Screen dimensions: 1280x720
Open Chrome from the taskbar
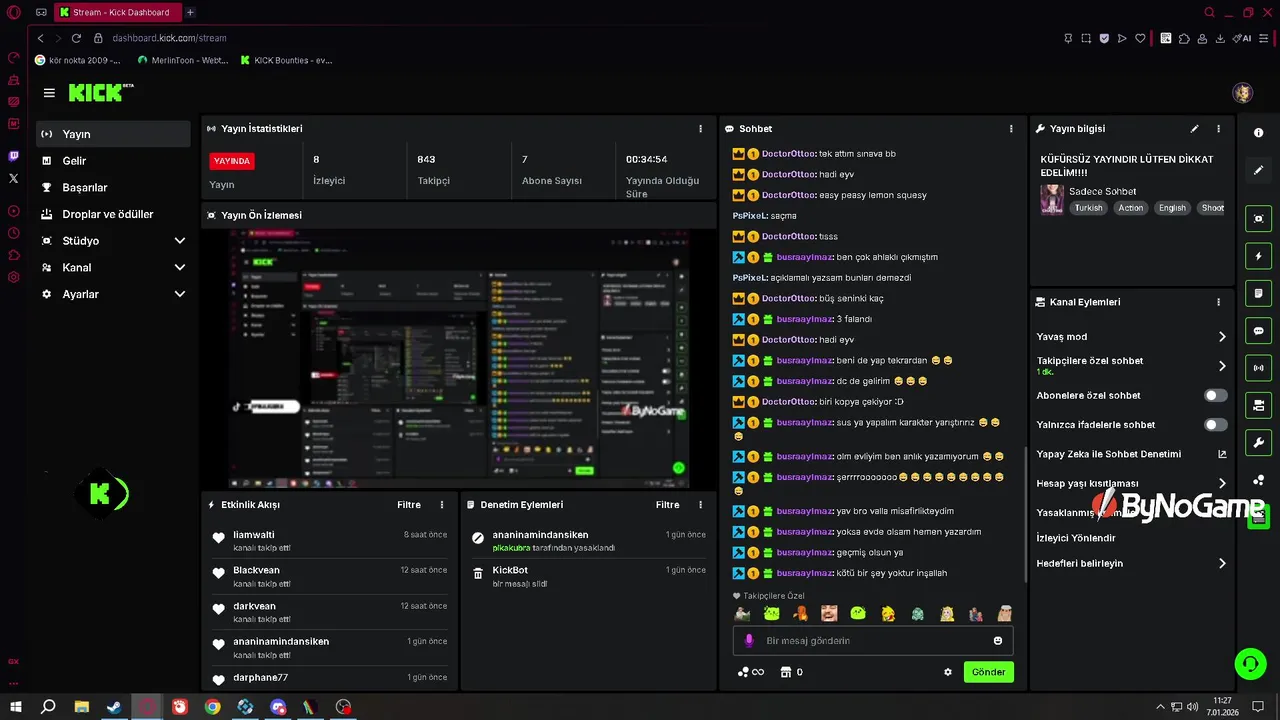[212, 707]
